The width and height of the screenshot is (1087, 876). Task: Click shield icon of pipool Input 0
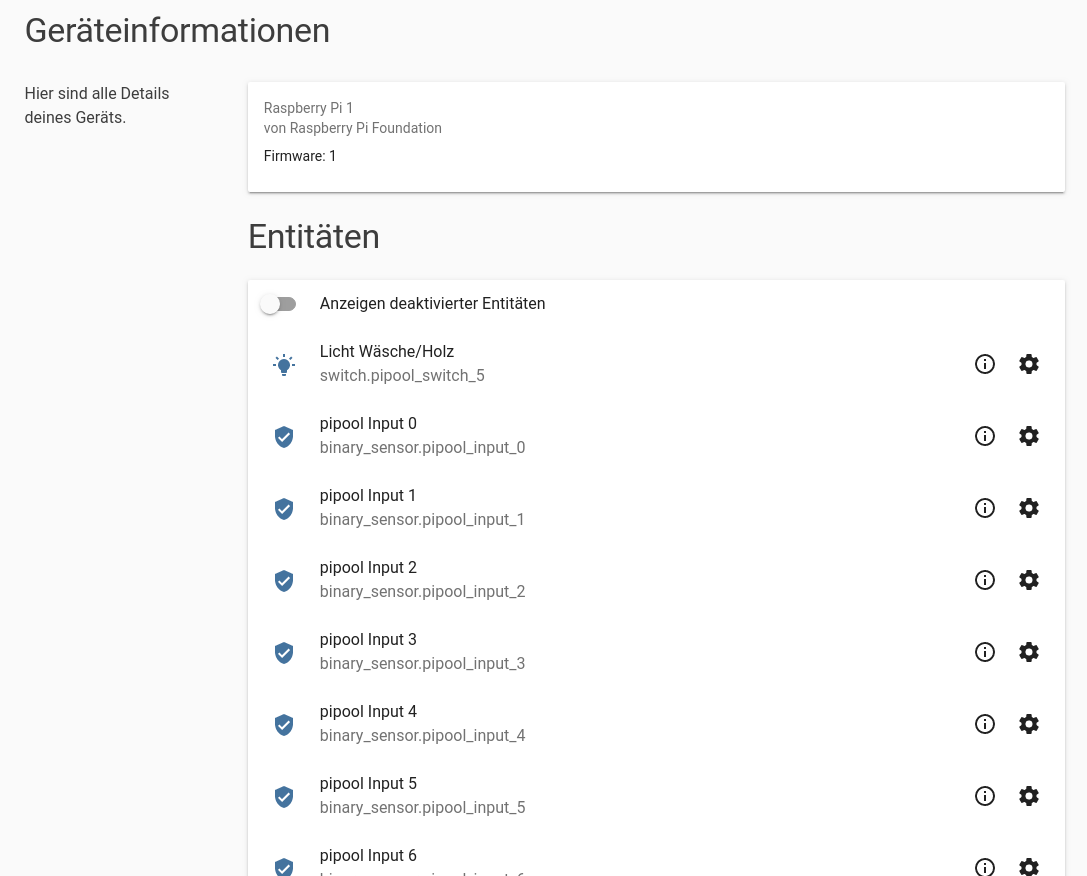coord(284,436)
